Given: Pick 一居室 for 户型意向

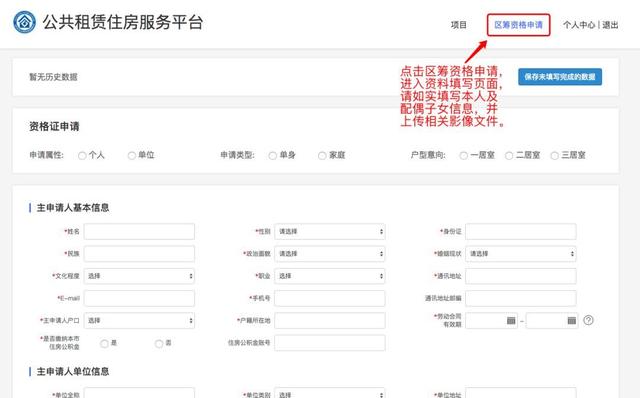Looking at the screenshot, I should (x=464, y=156).
